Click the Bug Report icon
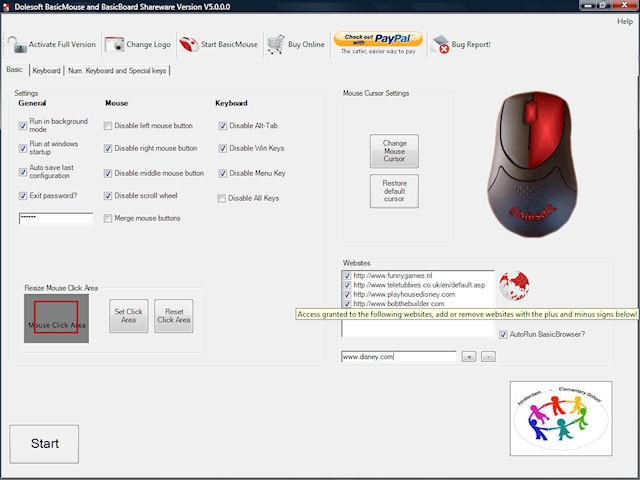The width and height of the screenshot is (640, 480). [x=440, y=44]
